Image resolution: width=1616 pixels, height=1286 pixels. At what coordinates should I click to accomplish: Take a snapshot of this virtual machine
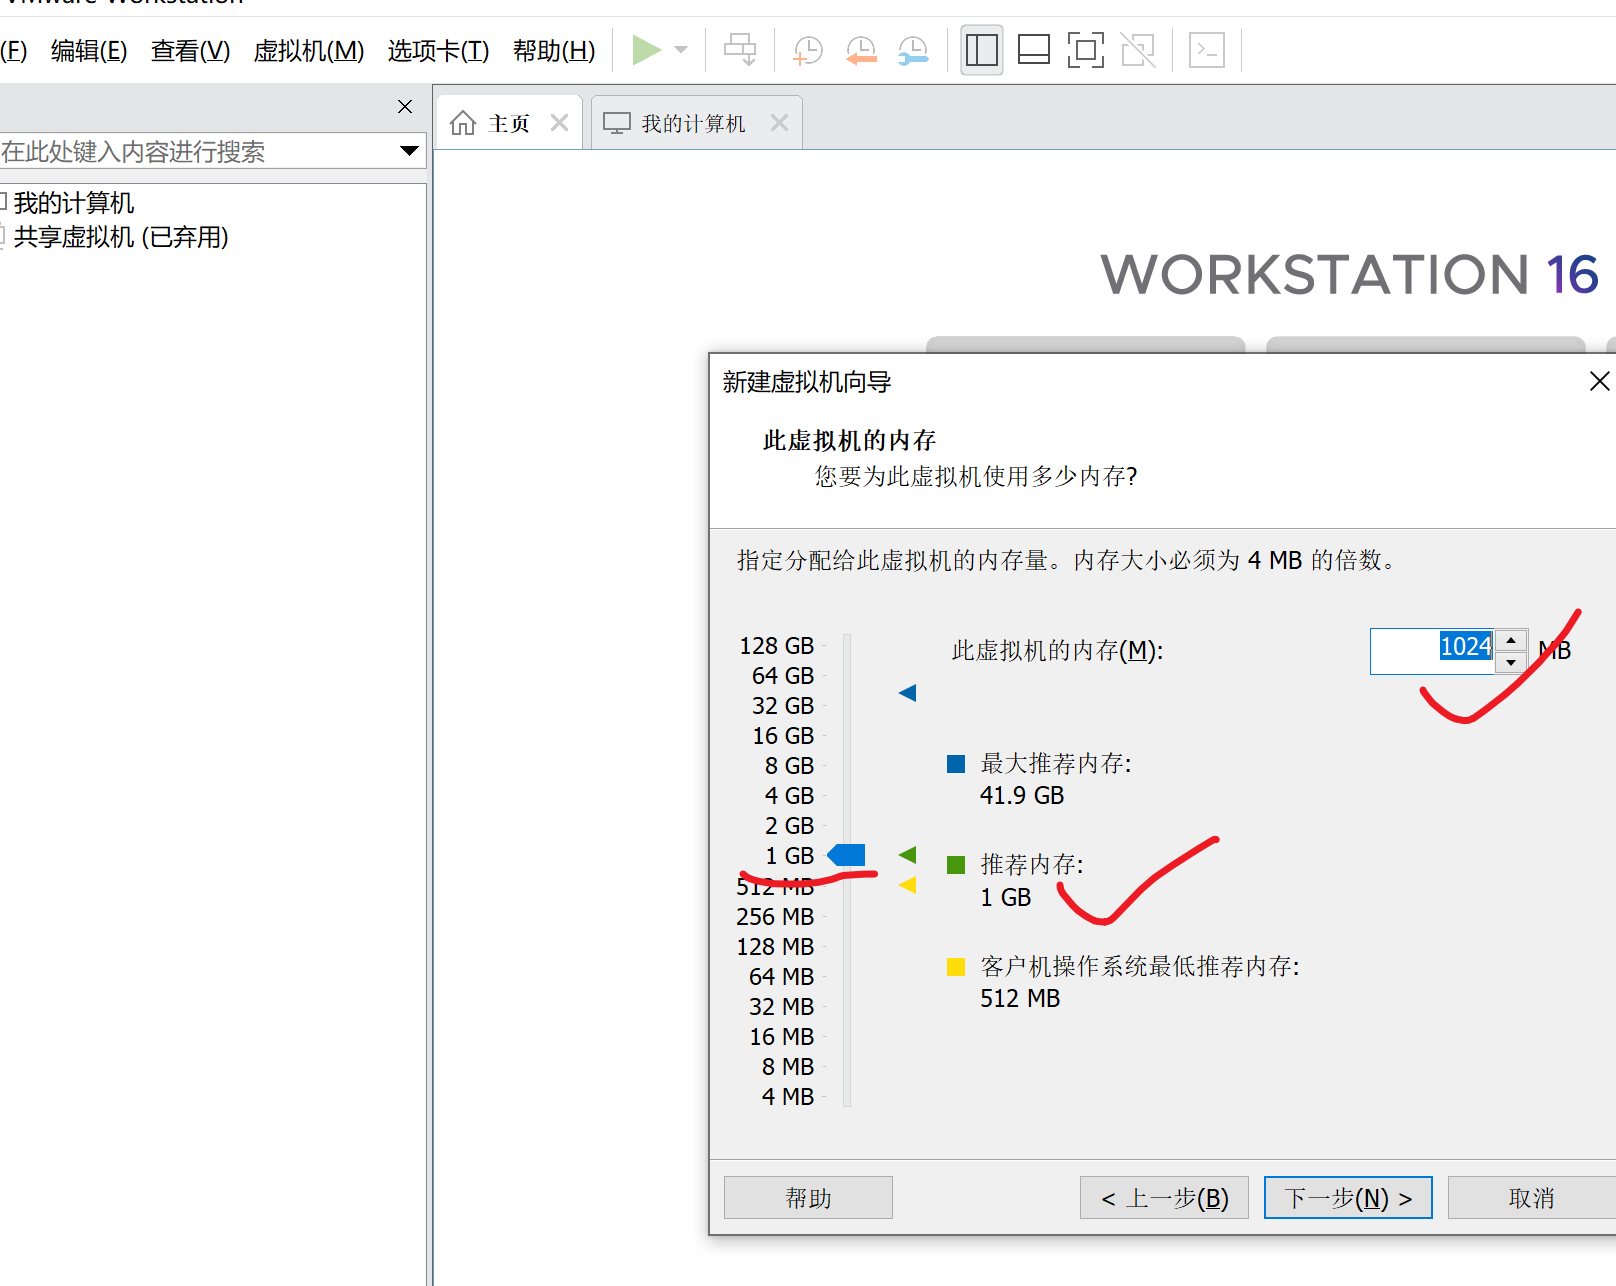point(808,50)
